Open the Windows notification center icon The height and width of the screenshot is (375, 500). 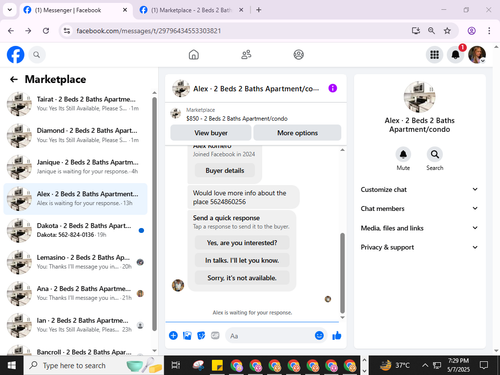(x=484, y=365)
